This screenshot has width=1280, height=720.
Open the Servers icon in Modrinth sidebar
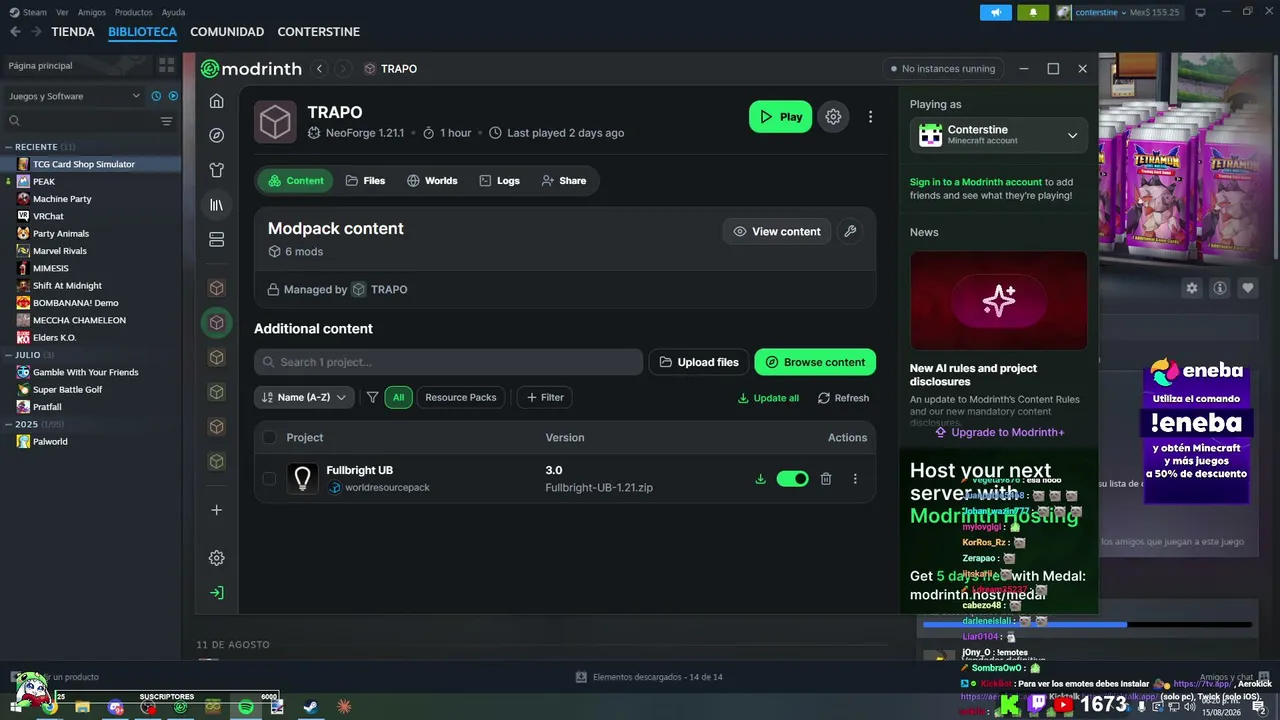[216, 239]
